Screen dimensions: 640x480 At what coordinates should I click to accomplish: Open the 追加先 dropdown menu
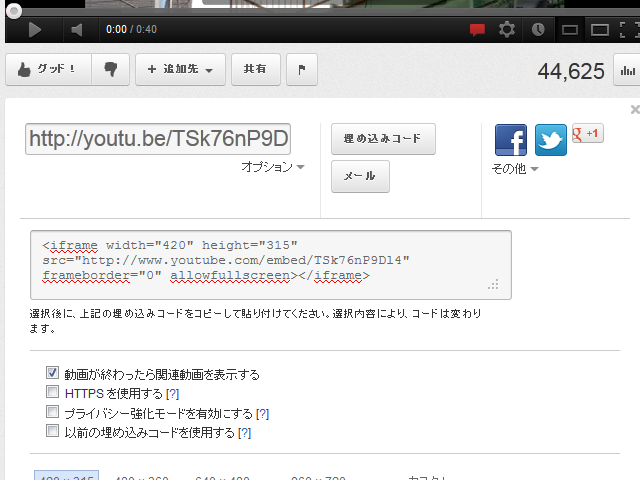click(x=180, y=70)
